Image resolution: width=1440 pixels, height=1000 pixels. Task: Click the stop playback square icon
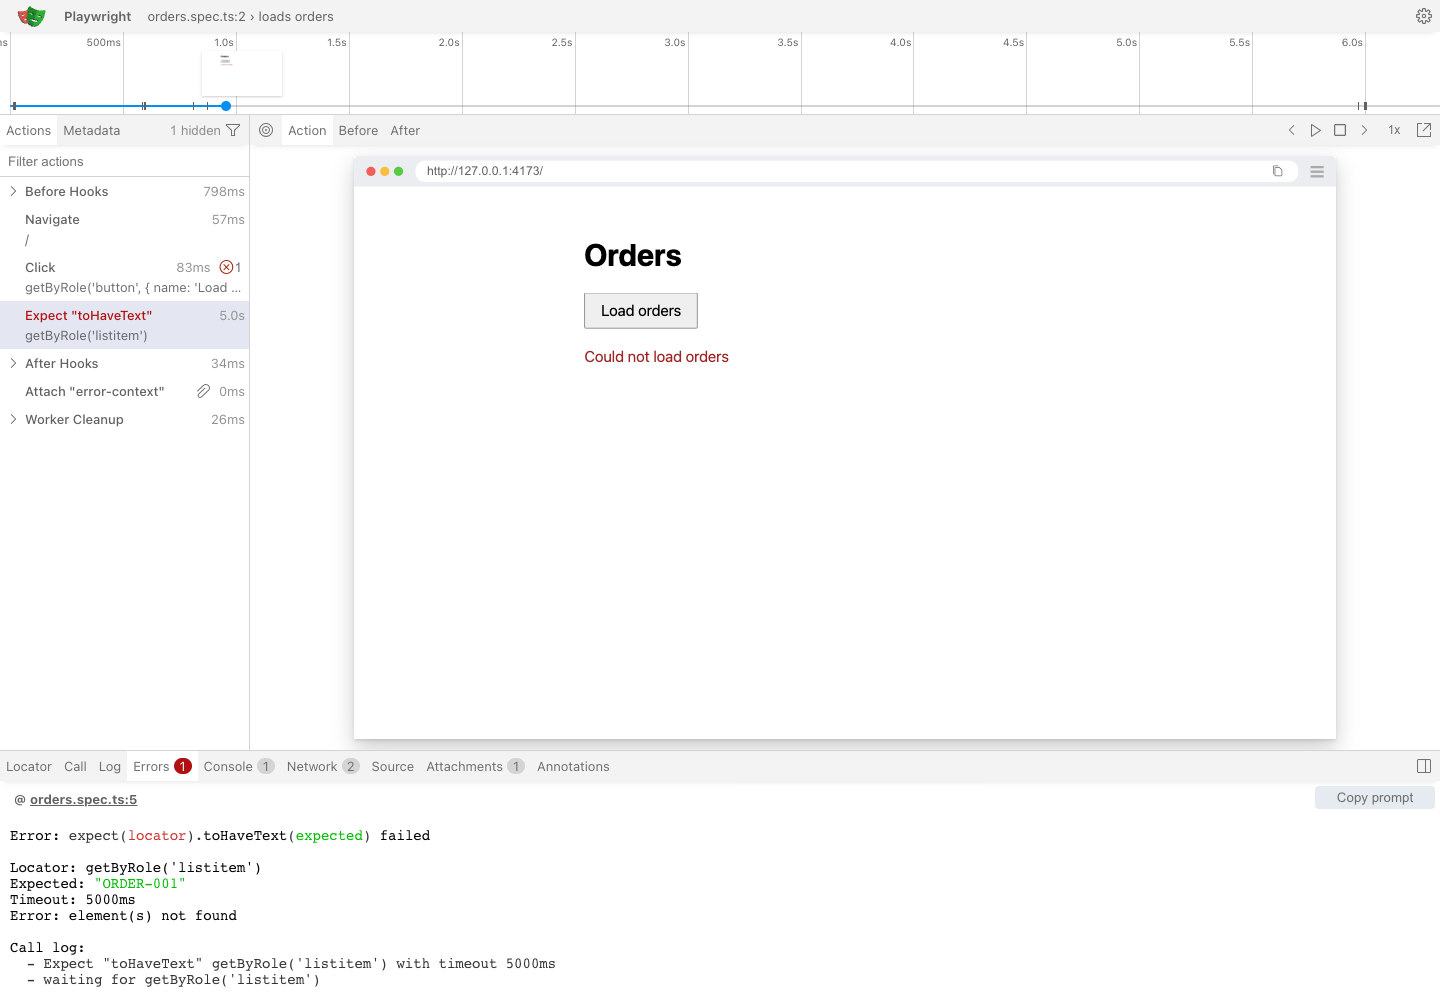(x=1340, y=130)
